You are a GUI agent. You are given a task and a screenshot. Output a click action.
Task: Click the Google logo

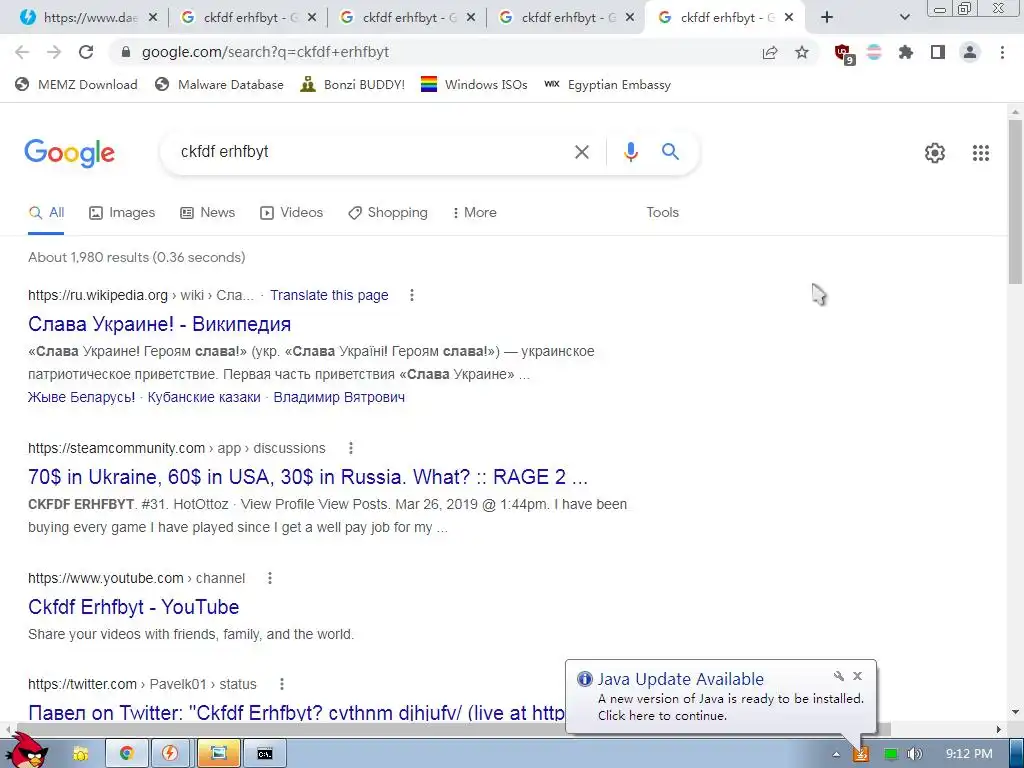click(70, 153)
